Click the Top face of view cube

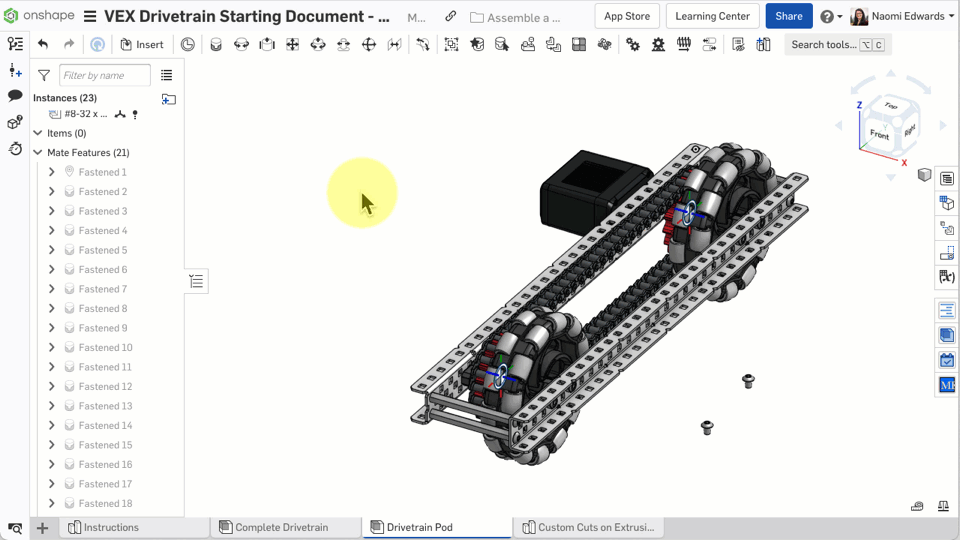click(x=889, y=106)
